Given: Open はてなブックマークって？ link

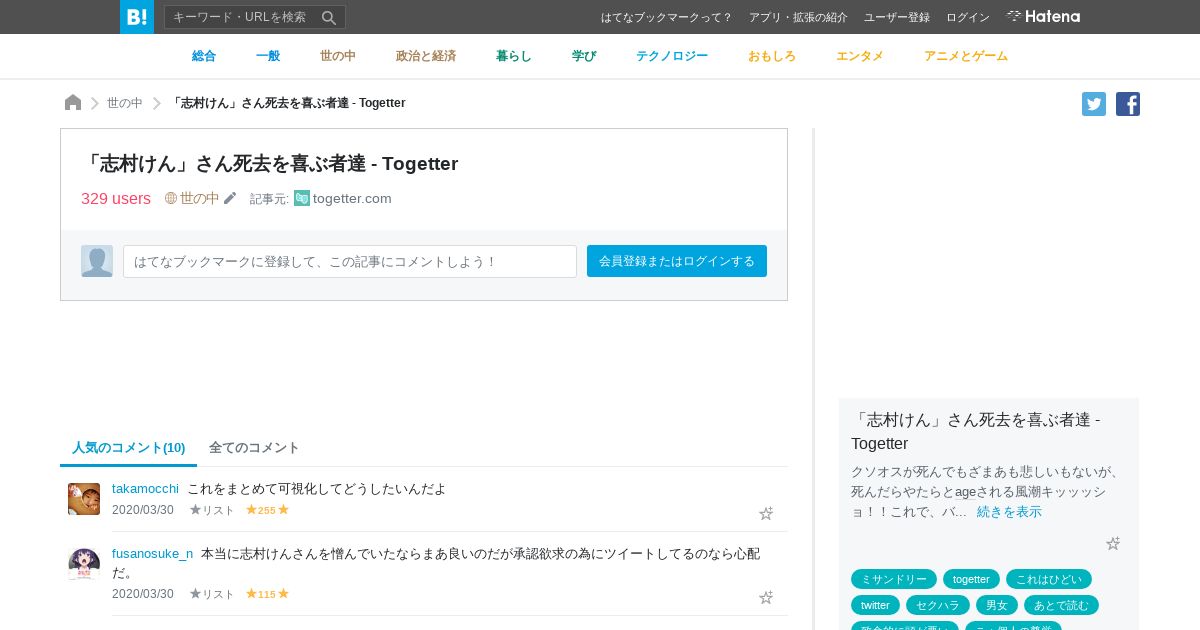Looking at the screenshot, I should click(x=667, y=17).
